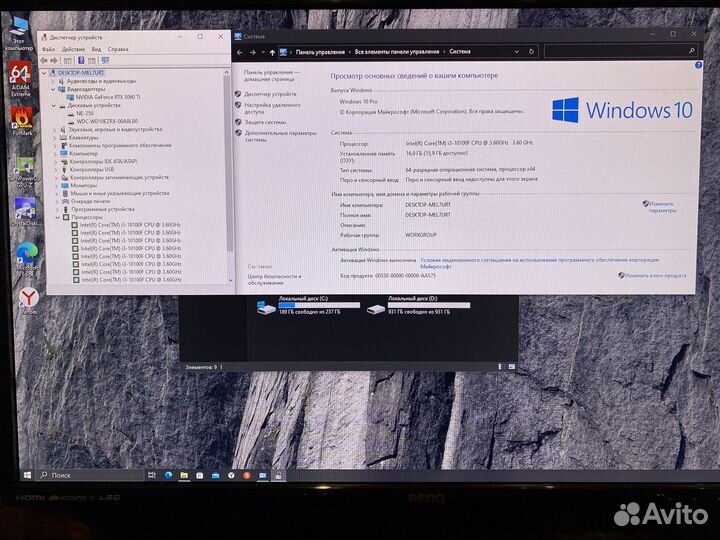The height and width of the screenshot is (540, 720).
Task: Collapse the Процессоры node
Action: coord(57,217)
